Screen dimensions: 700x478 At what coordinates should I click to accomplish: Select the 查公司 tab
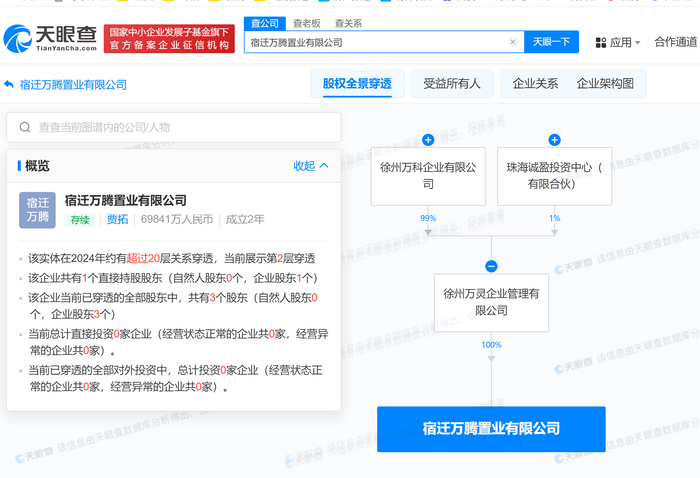(265, 23)
